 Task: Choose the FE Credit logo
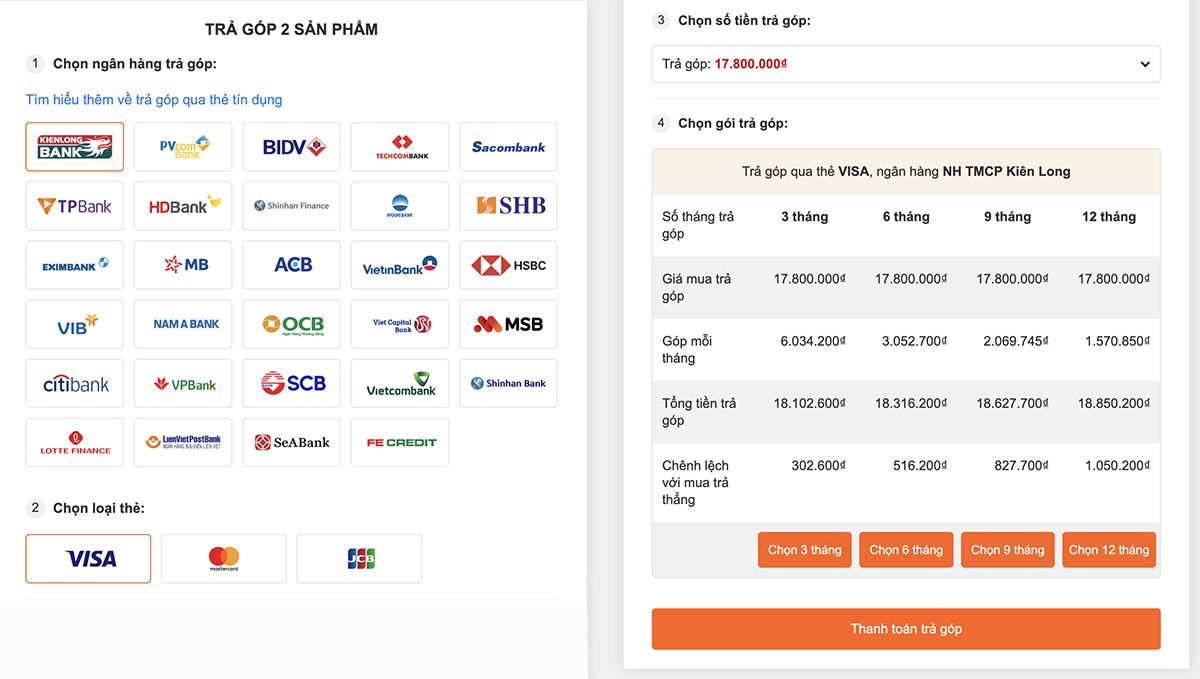[400, 442]
